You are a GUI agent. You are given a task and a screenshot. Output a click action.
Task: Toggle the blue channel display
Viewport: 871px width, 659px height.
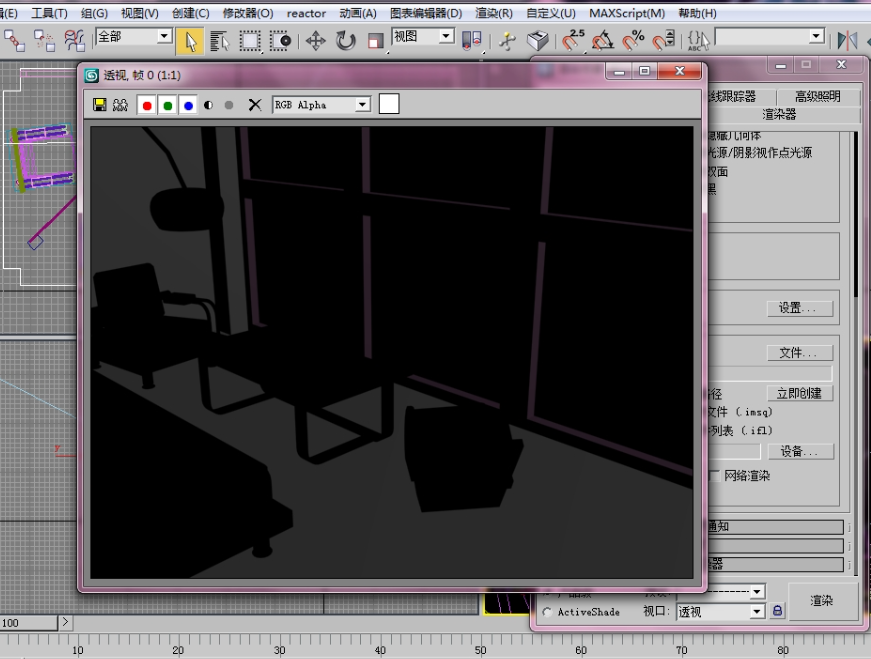[x=188, y=105]
